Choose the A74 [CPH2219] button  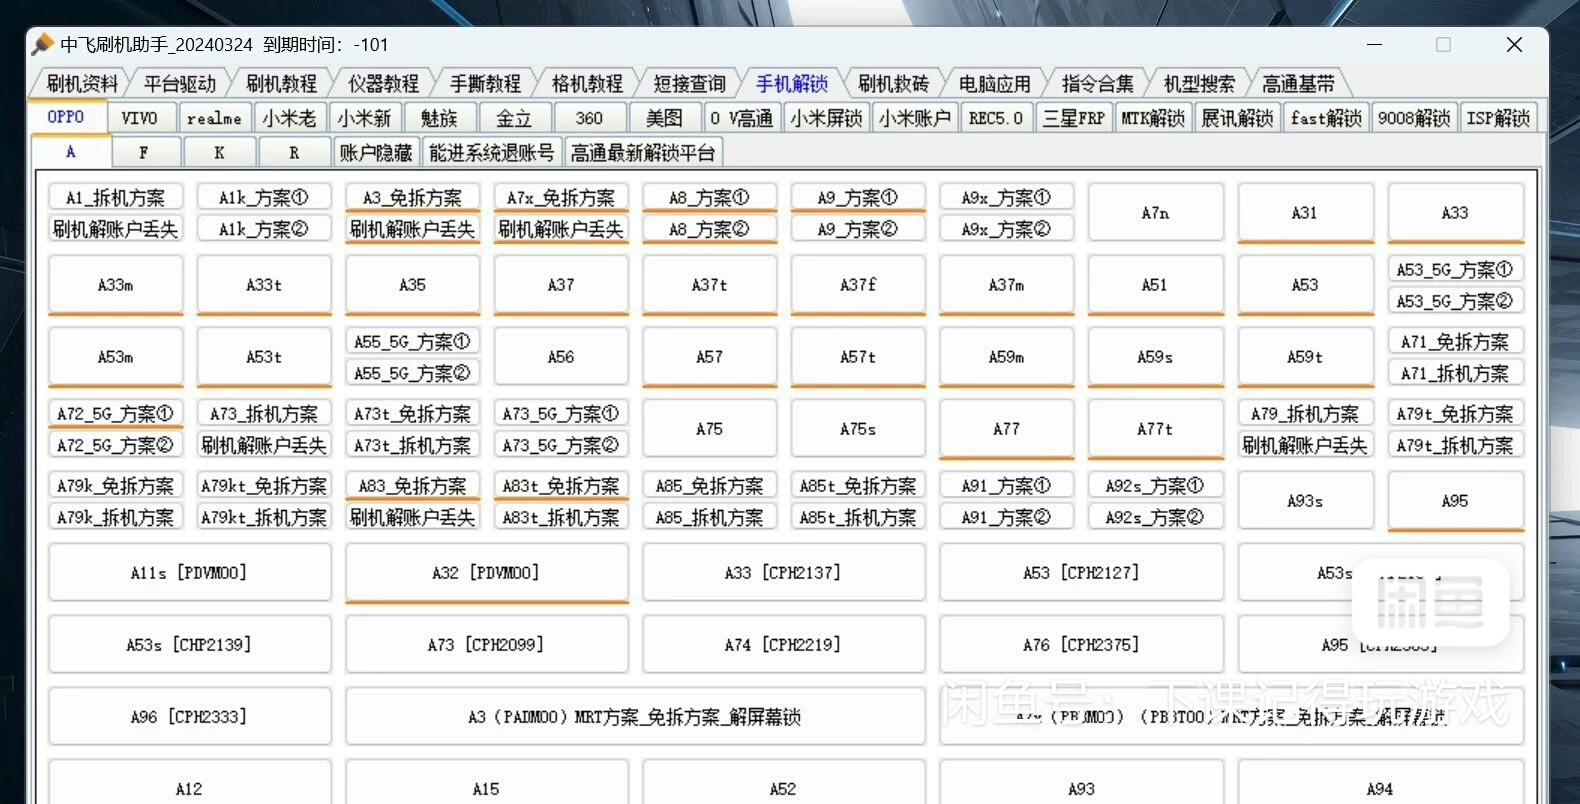coord(783,645)
